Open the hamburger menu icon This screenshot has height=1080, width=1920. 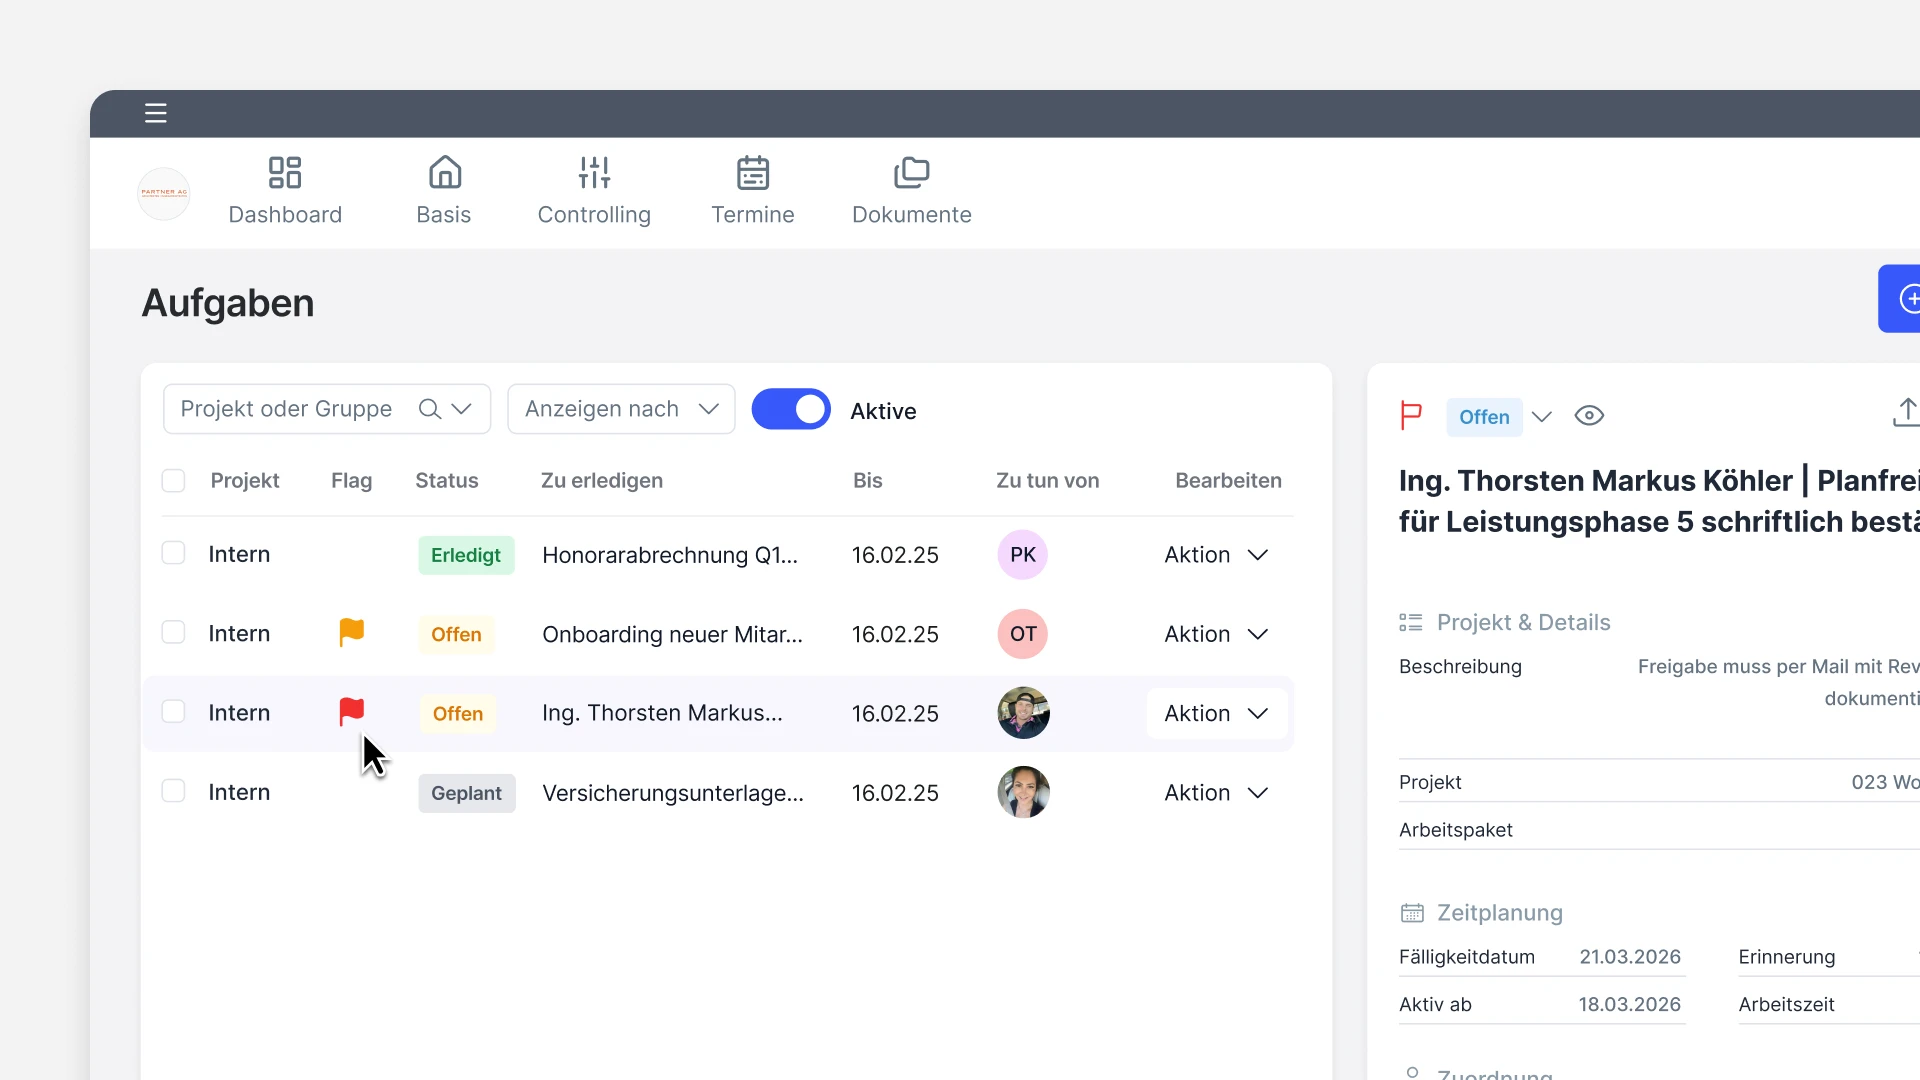[x=155, y=113]
